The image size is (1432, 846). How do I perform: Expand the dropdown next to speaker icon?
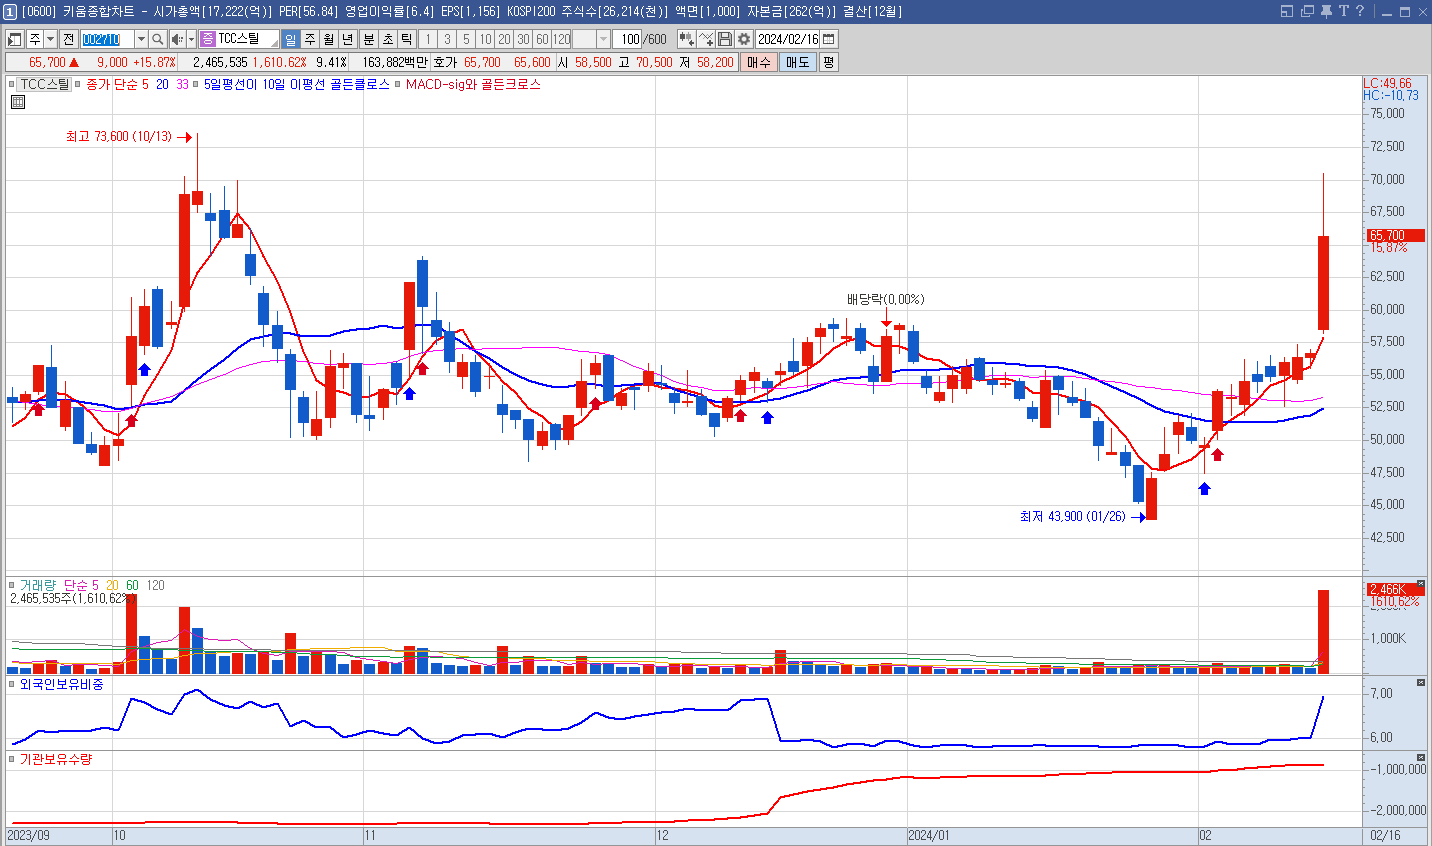191,39
